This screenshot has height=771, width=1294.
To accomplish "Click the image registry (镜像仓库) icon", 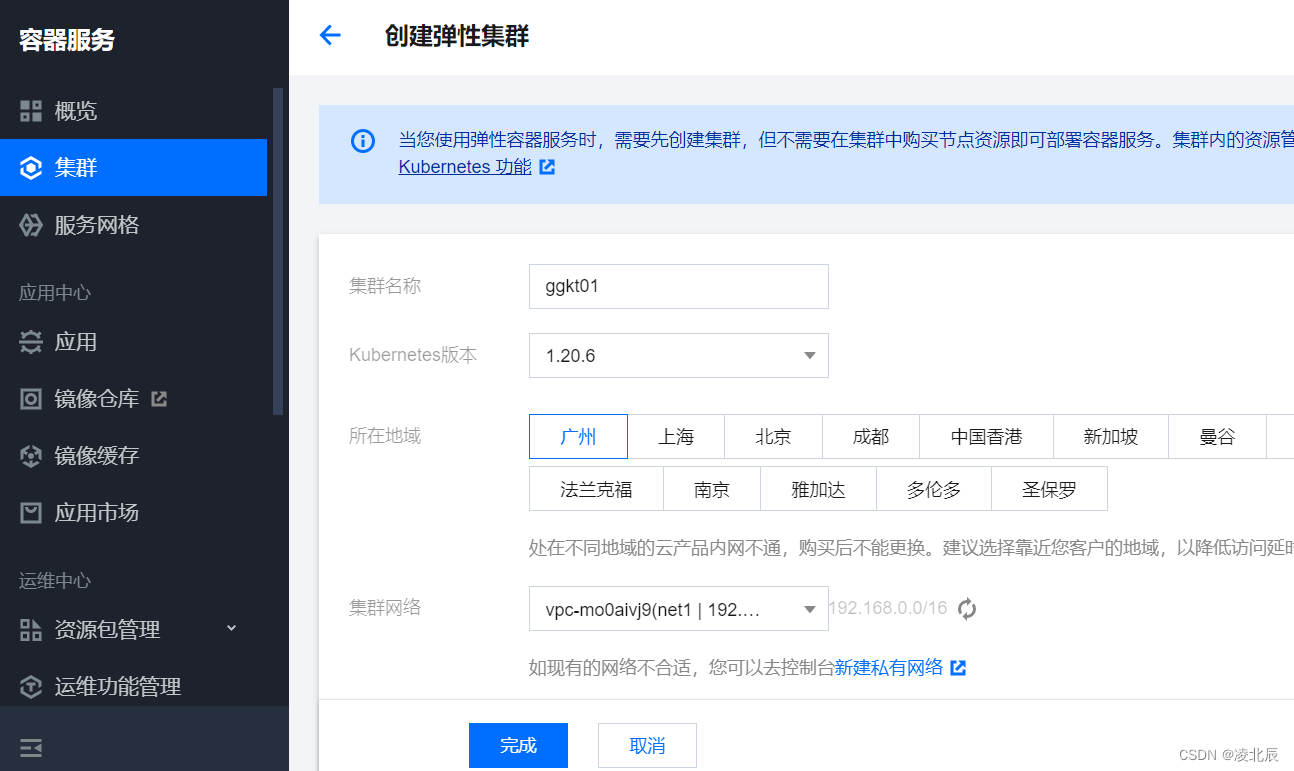I will click(31, 399).
